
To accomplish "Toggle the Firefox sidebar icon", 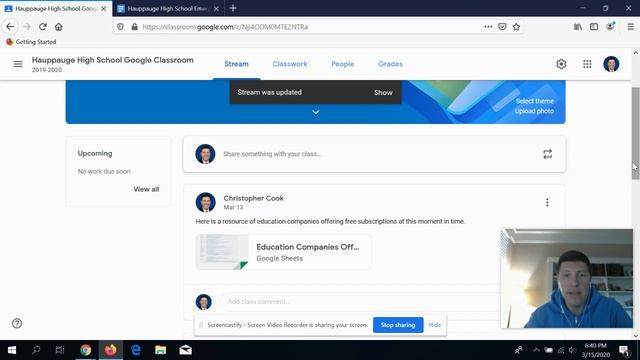I will (594, 27).
